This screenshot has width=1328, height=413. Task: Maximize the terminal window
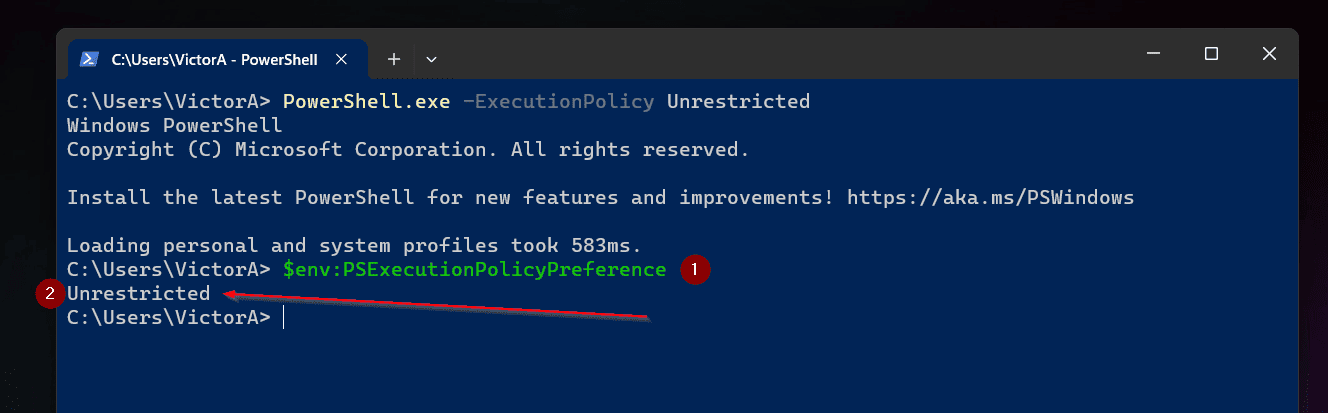[1211, 54]
